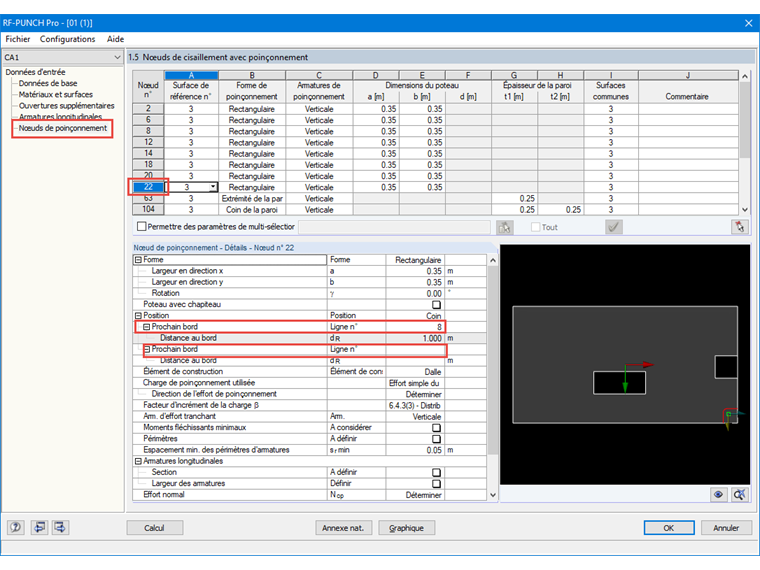Select Matériaux et surfaces tree item

point(56,95)
